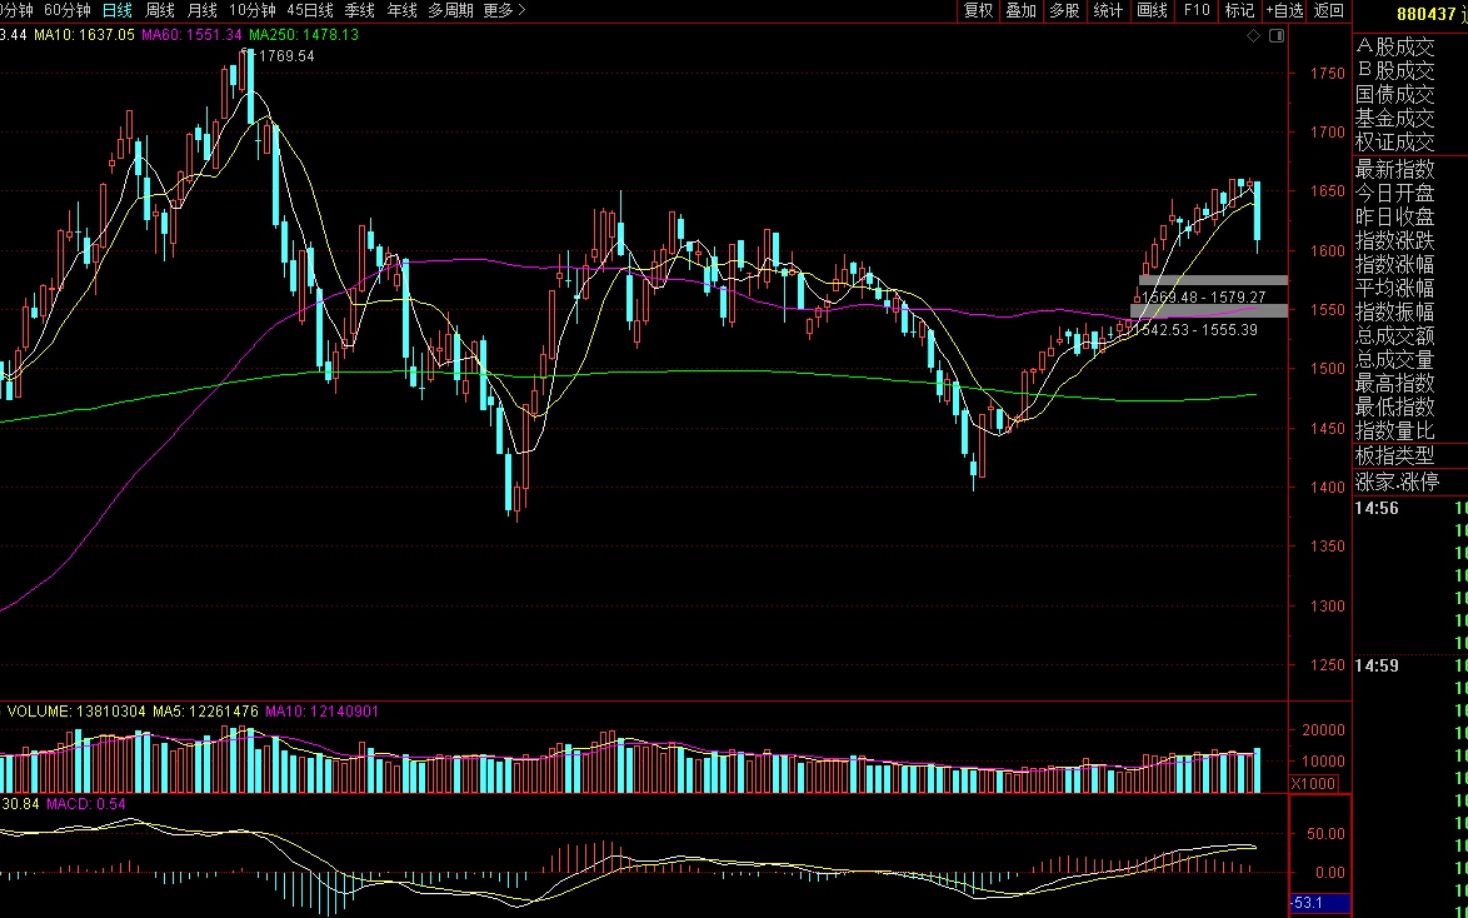The image size is (1468, 918).
Task: Click the blue -53.1 MACD axis marker
Action: click(x=1319, y=903)
